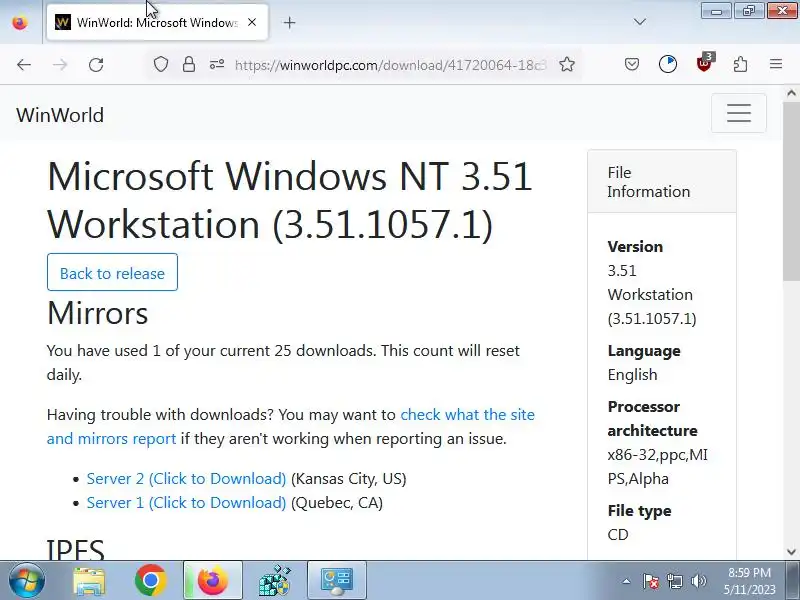Open Action Center flag icon
This screenshot has width=800, height=600.
click(x=651, y=581)
